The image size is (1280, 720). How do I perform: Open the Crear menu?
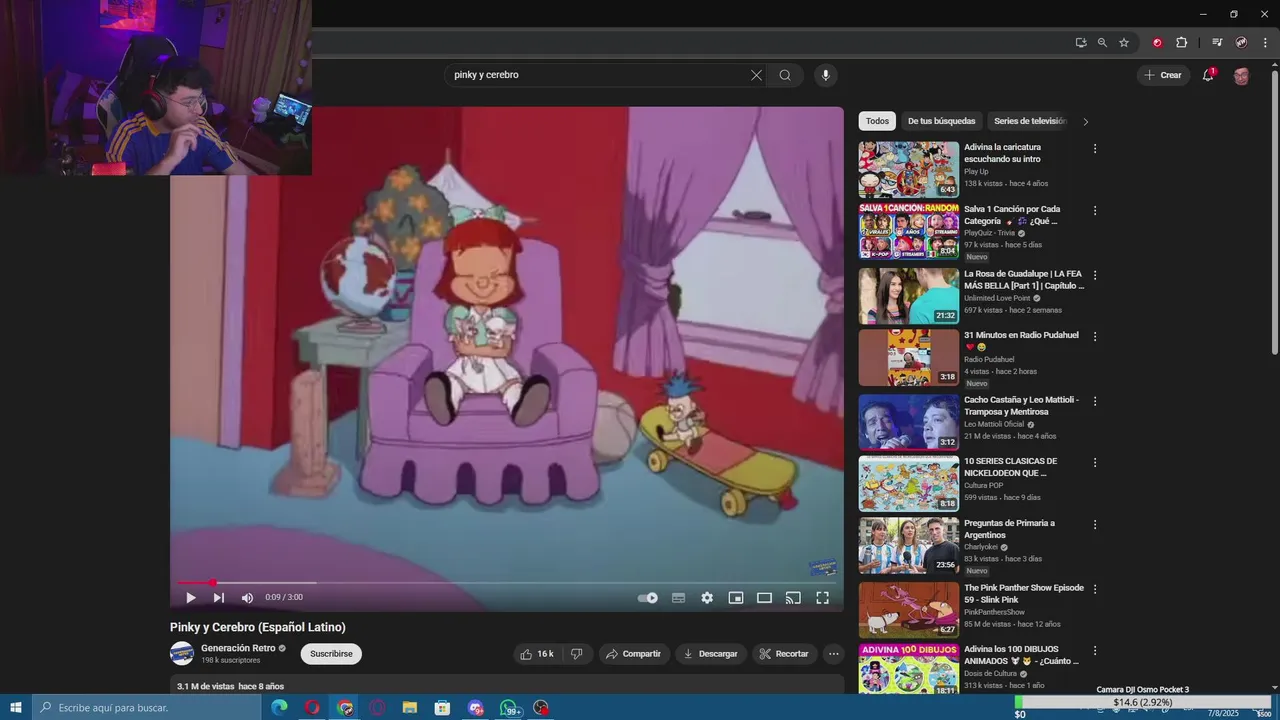[x=1163, y=75]
